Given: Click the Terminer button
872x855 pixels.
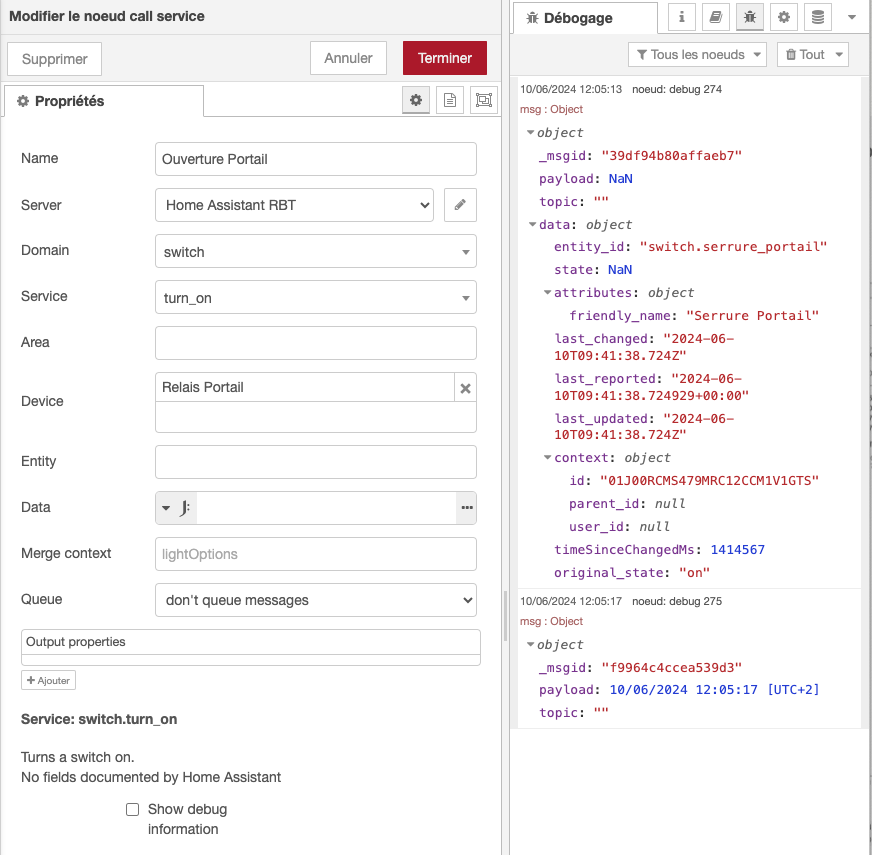Looking at the screenshot, I should click(444, 58).
